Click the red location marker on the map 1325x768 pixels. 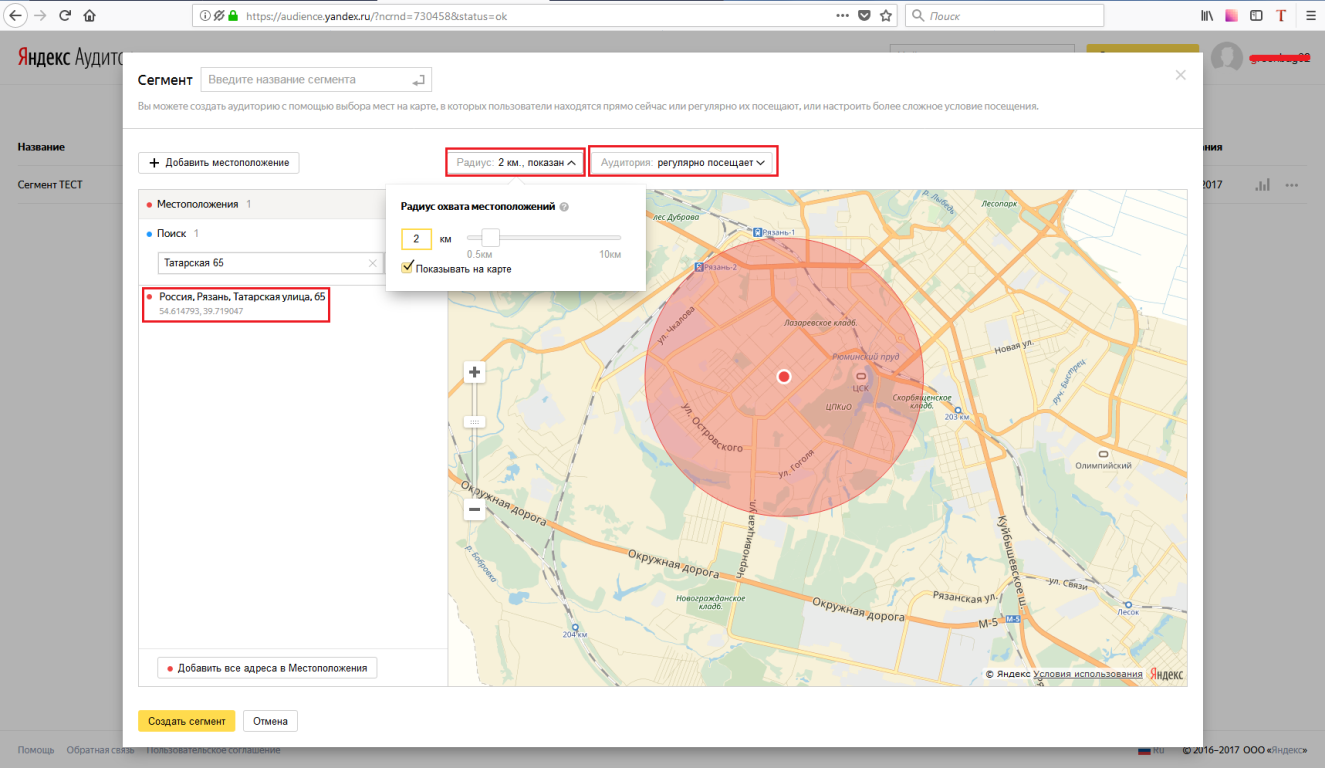coord(784,376)
